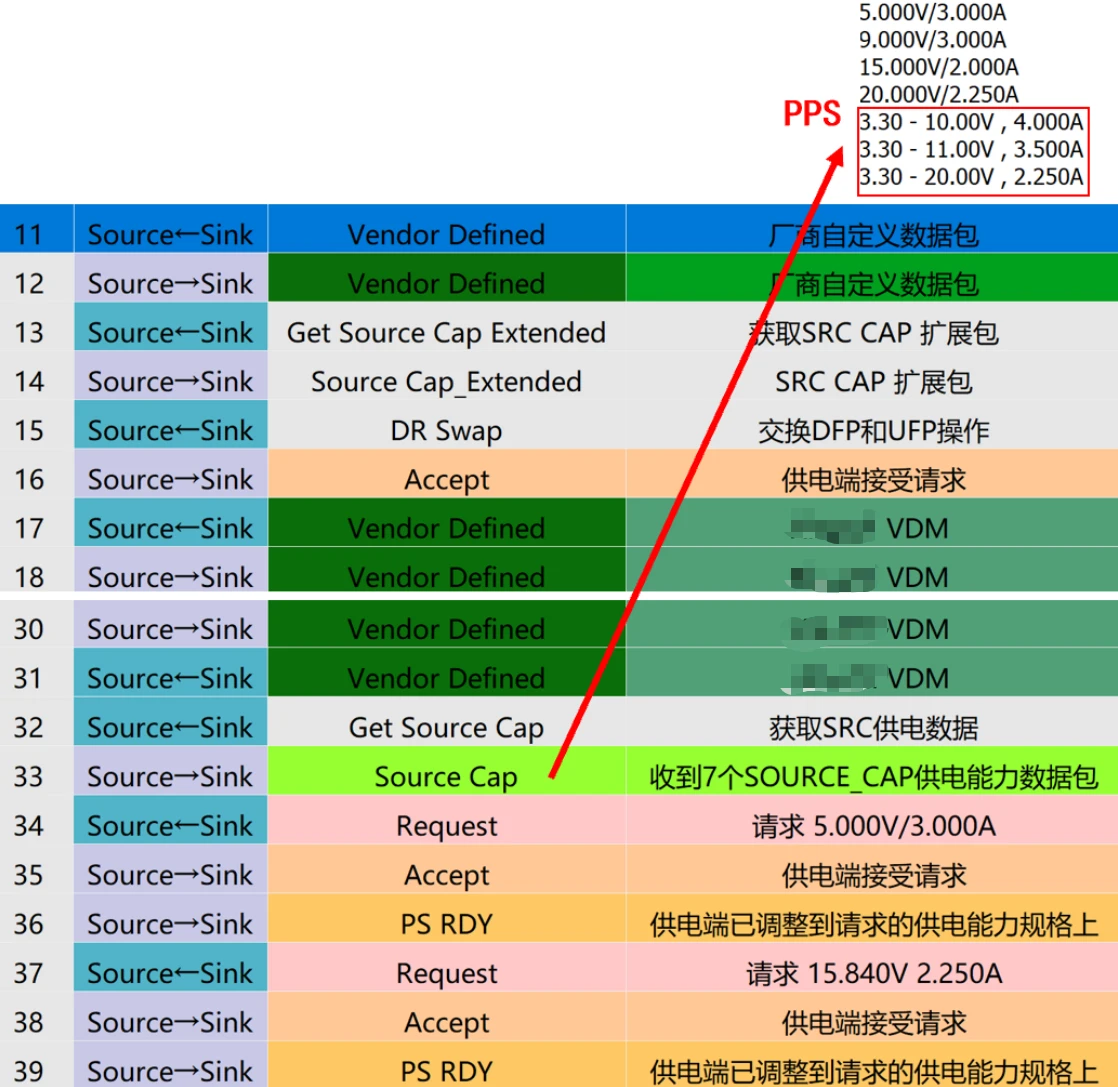This screenshot has height=1087, width=1118.
Task: Click the PS RDY cell in row 36
Action: (446, 924)
